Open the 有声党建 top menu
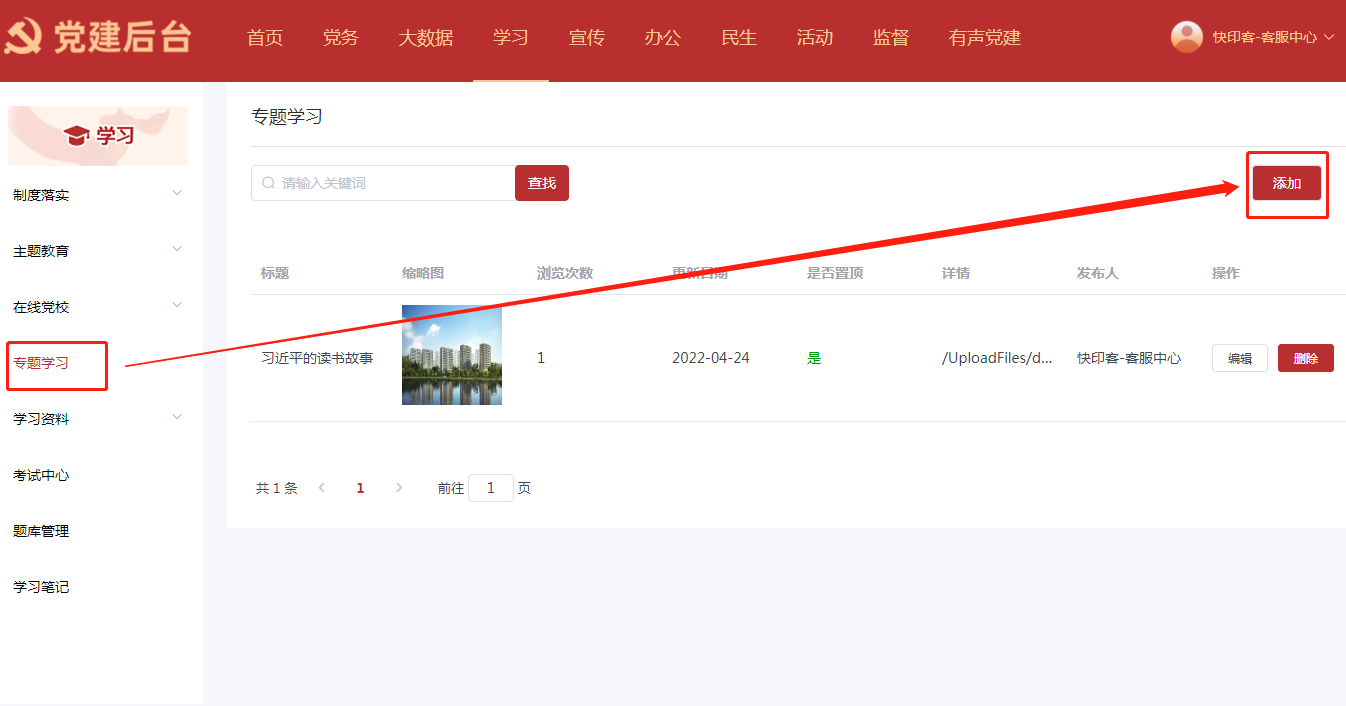The height and width of the screenshot is (706, 1346). [x=984, y=38]
